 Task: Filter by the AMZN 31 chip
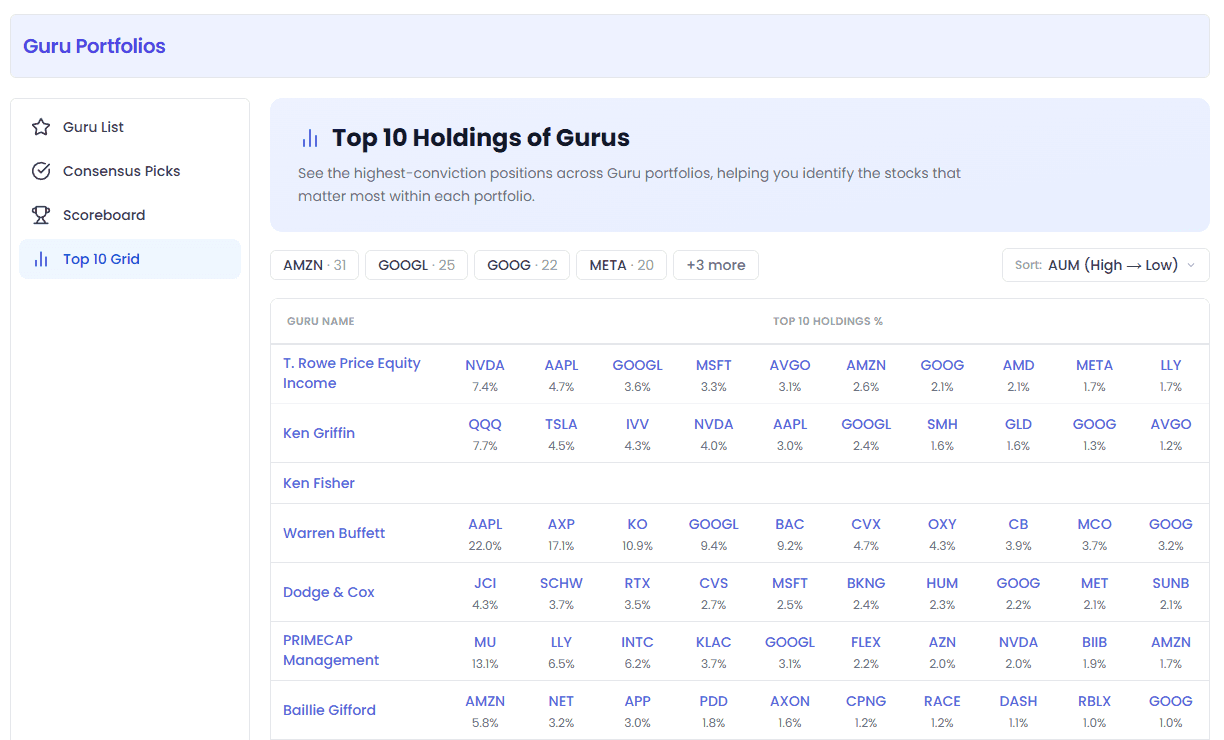[314, 265]
